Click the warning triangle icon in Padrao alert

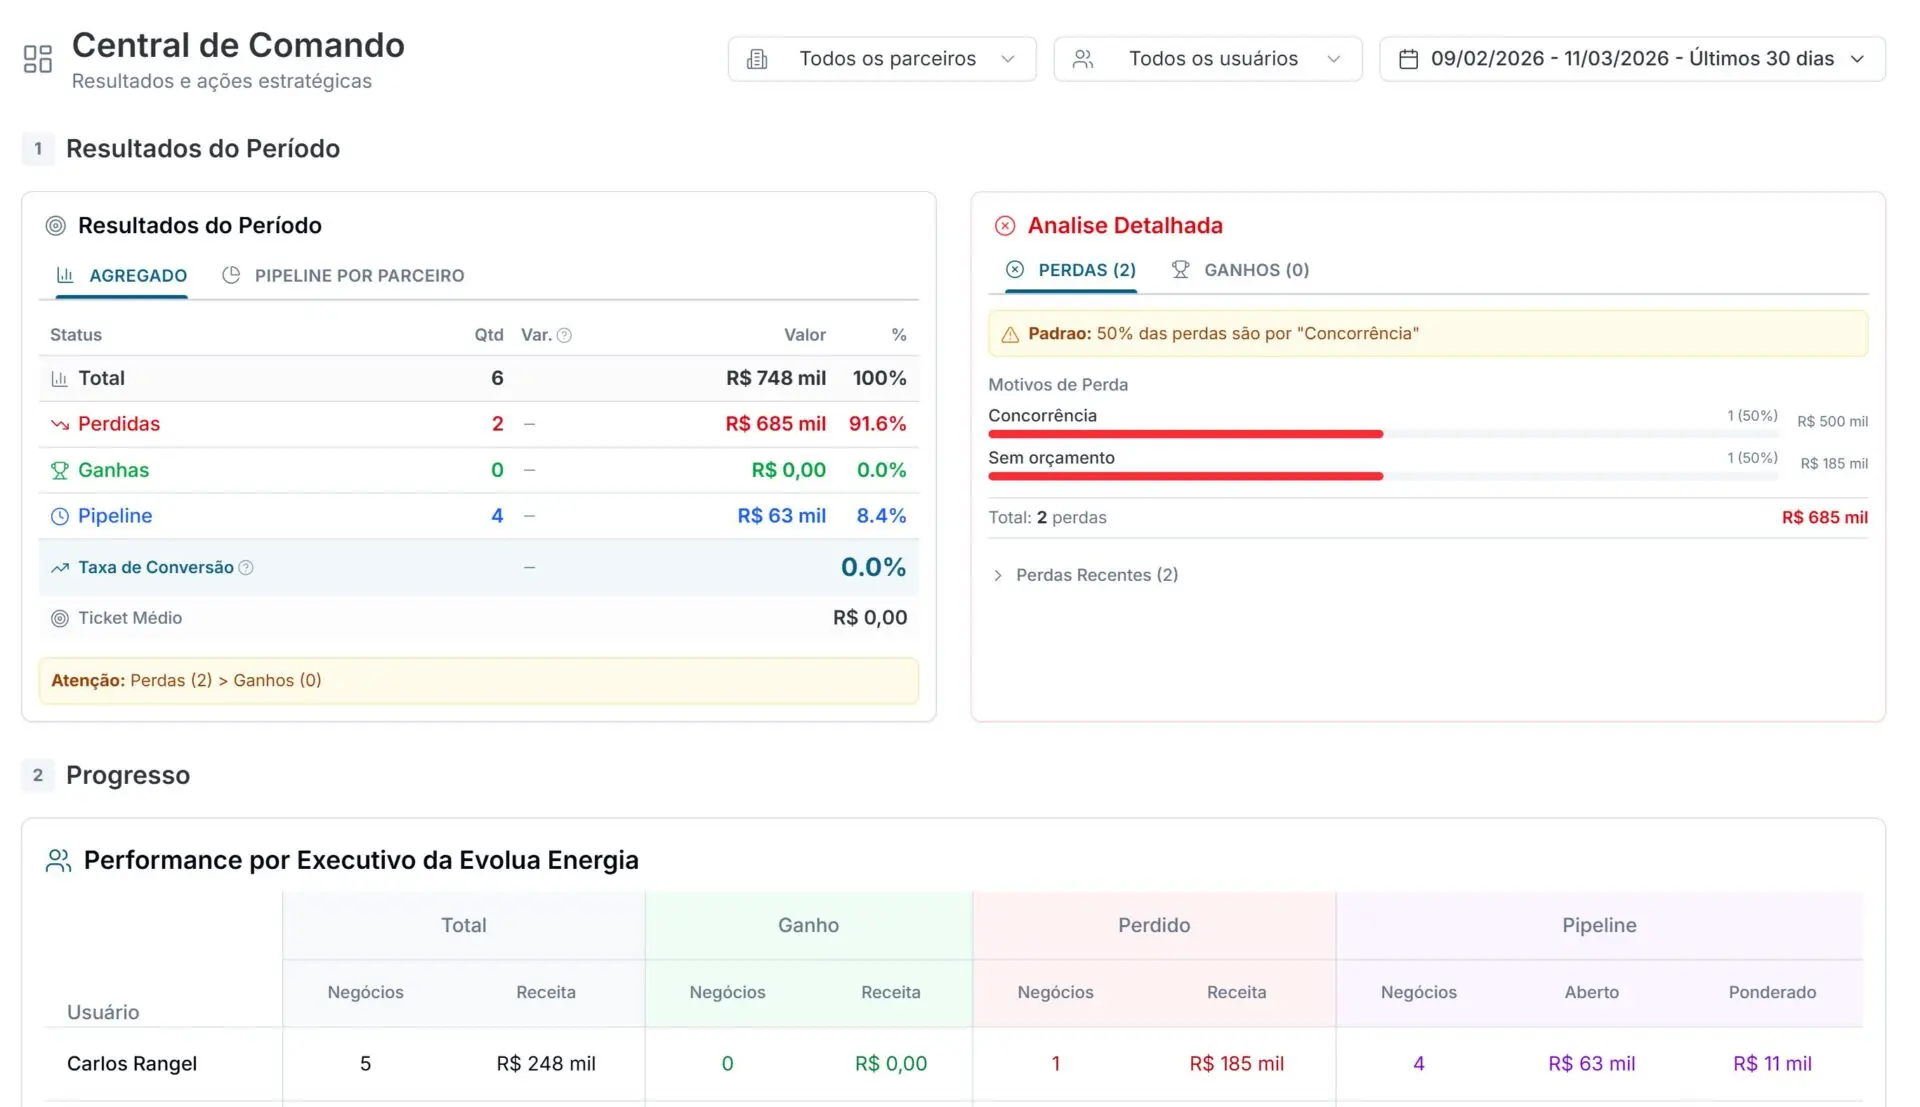pyautogui.click(x=1010, y=335)
